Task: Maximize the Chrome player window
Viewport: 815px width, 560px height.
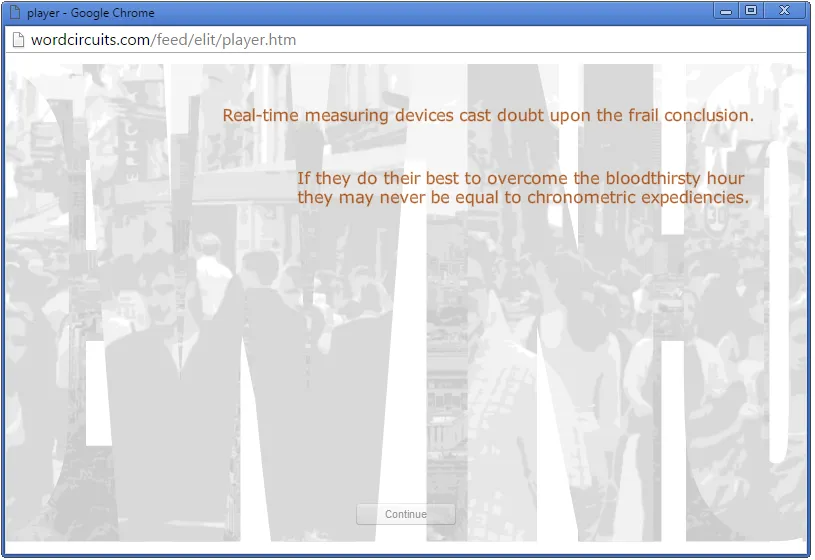Action: point(751,11)
